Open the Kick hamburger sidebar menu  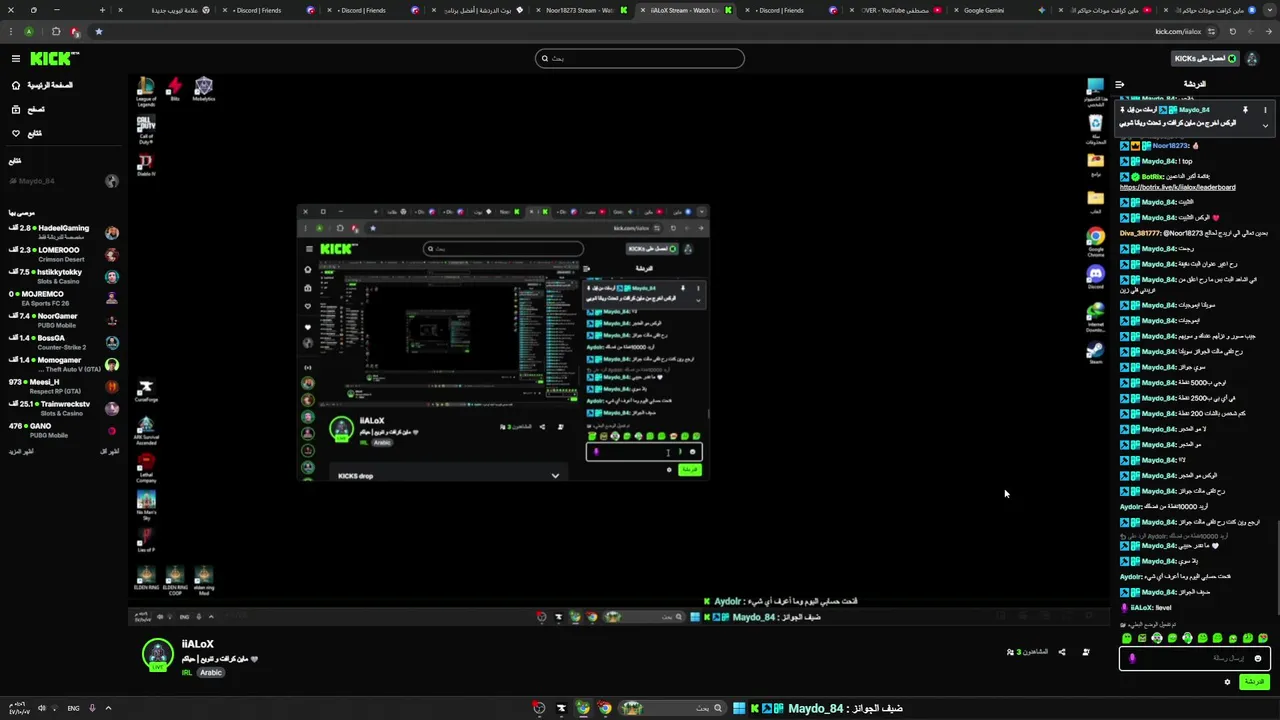(16, 59)
